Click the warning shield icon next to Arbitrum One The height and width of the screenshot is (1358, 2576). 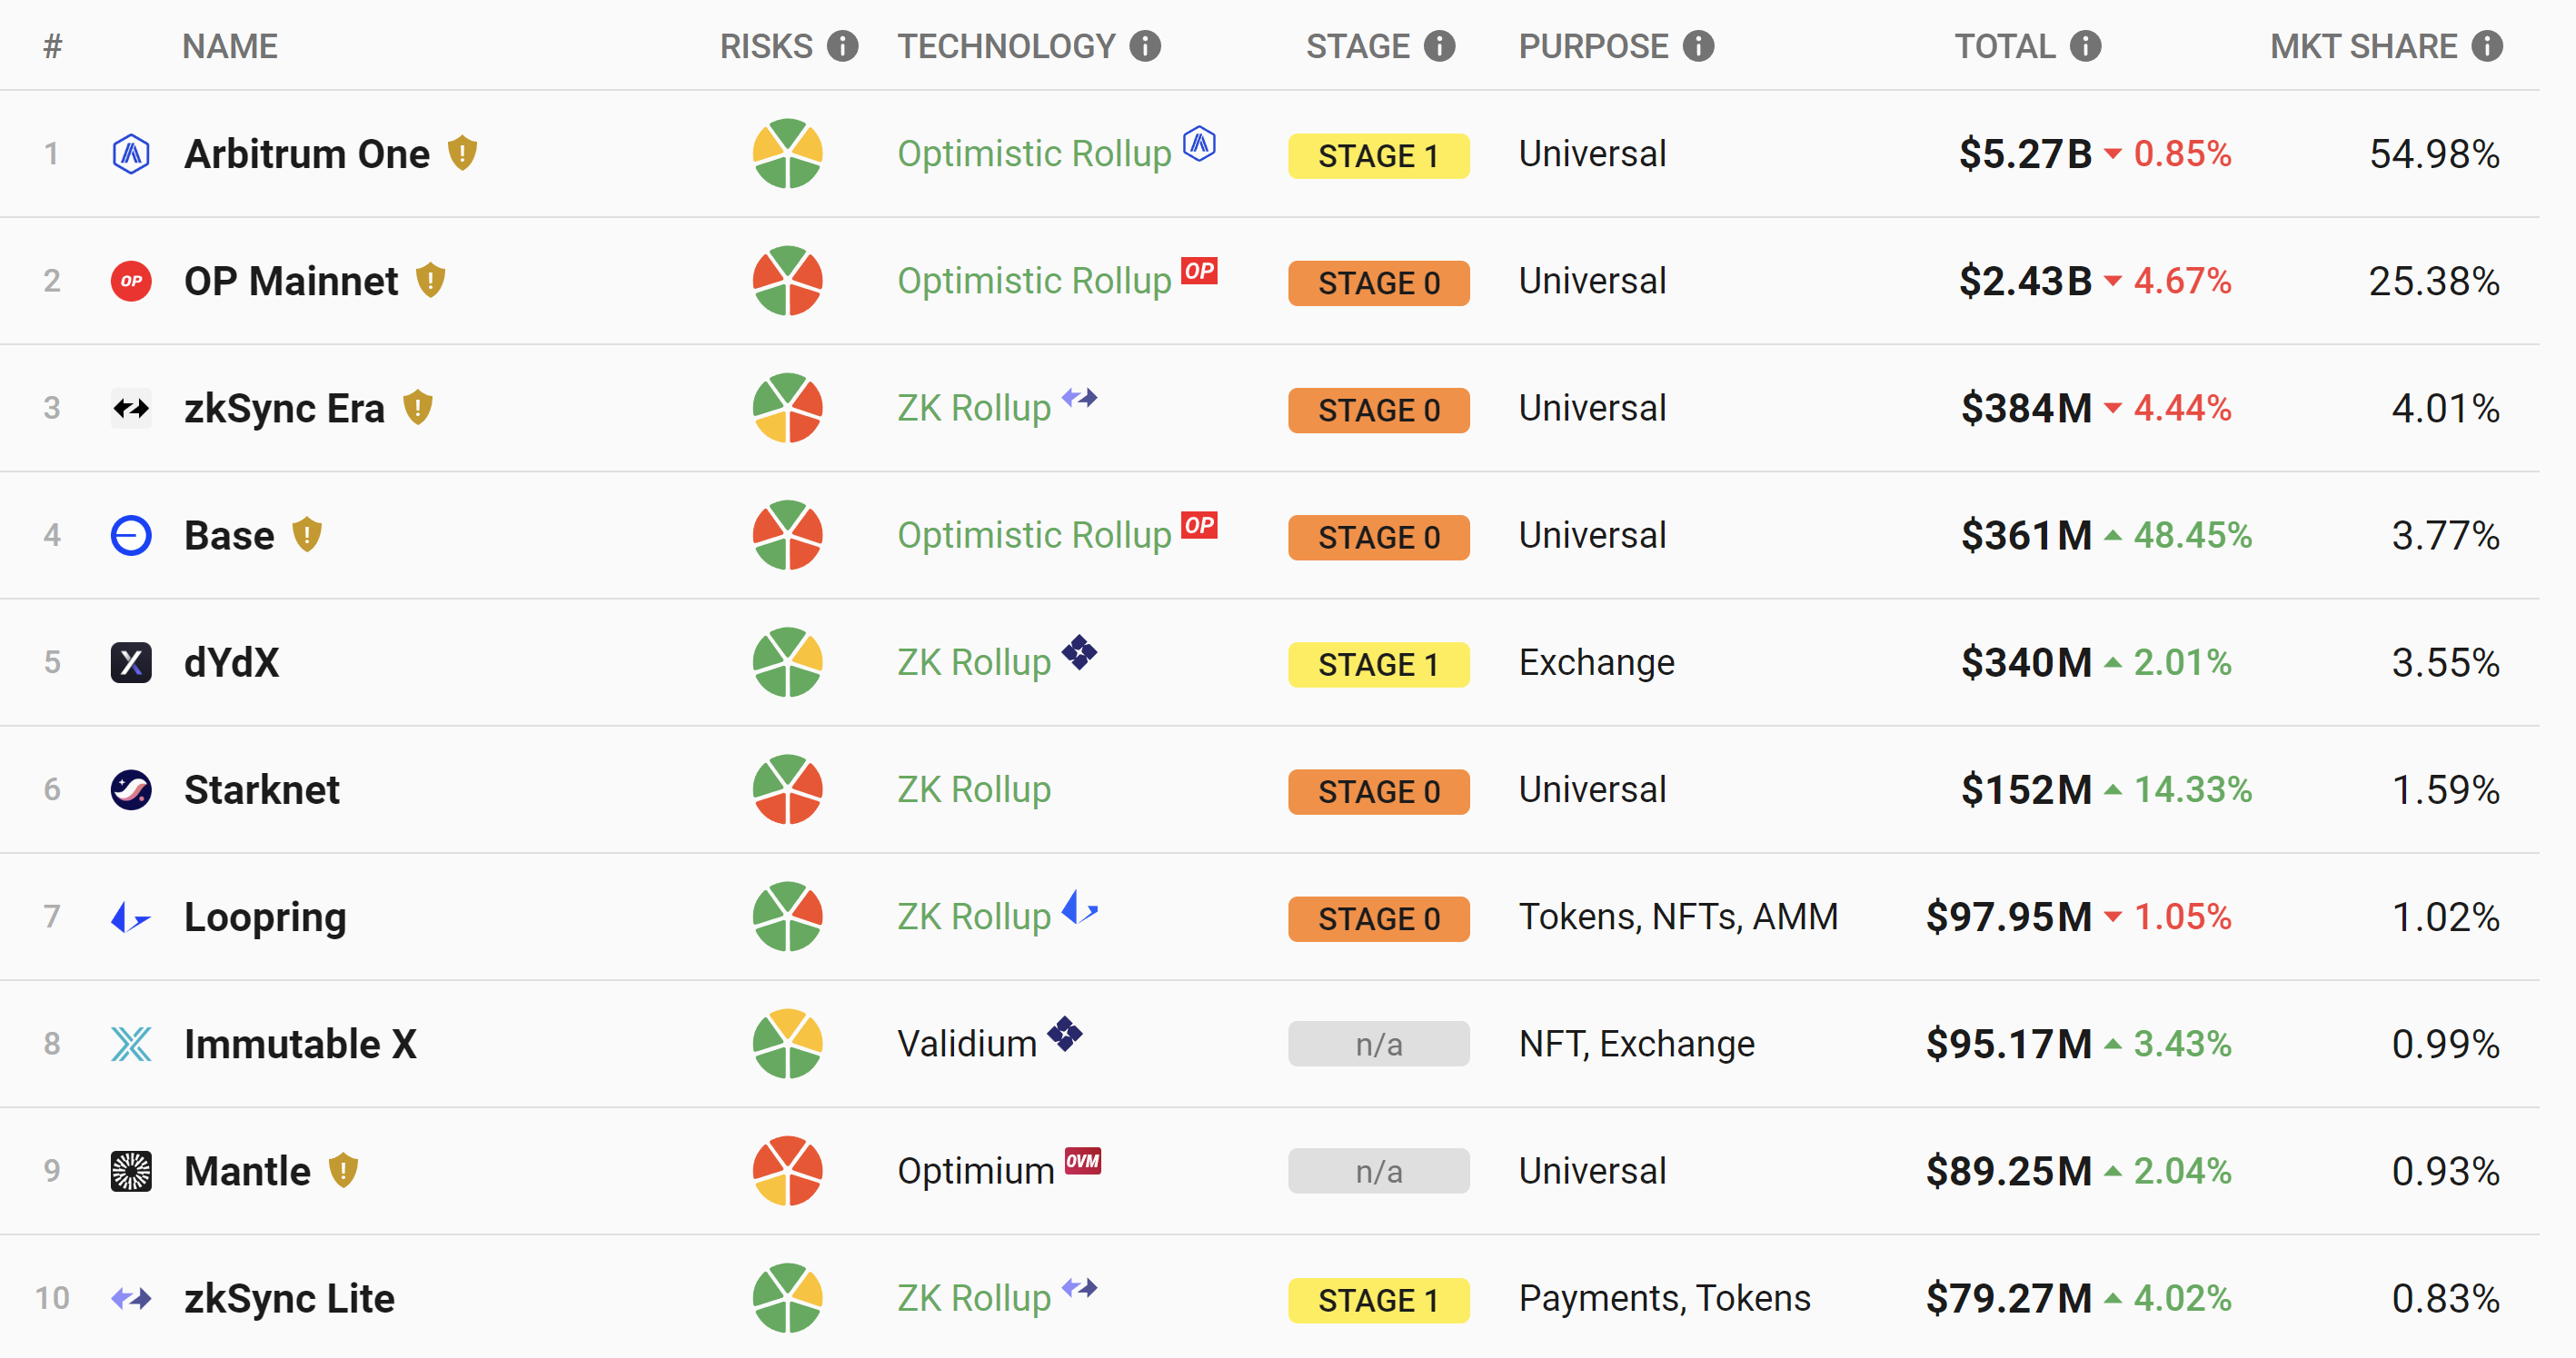point(462,153)
